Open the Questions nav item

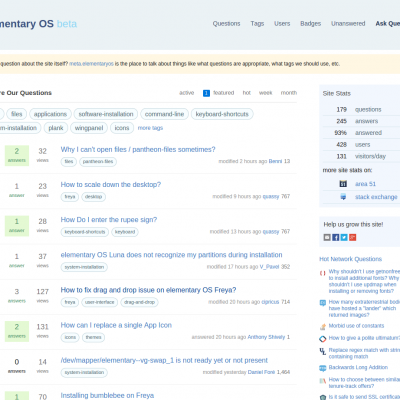pos(226,24)
